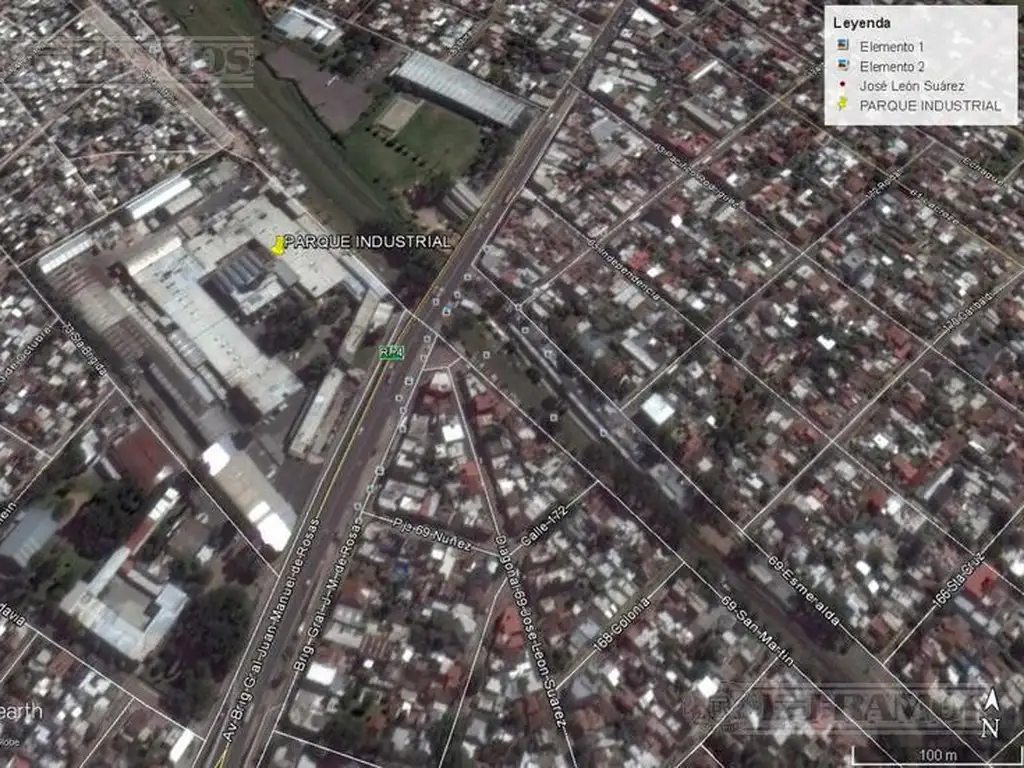The width and height of the screenshot is (1024, 768).
Task: Click the PARQUE INDUSTRIAL map placemark label
Action: (x=367, y=242)
